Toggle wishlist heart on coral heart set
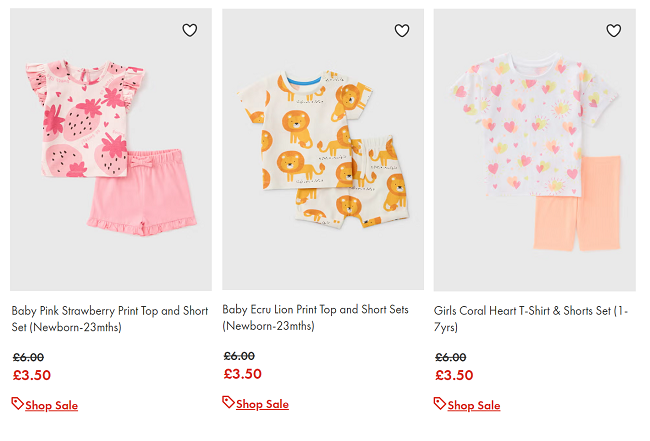The height and width of the screenshot is (441, 650). point(613,31)
